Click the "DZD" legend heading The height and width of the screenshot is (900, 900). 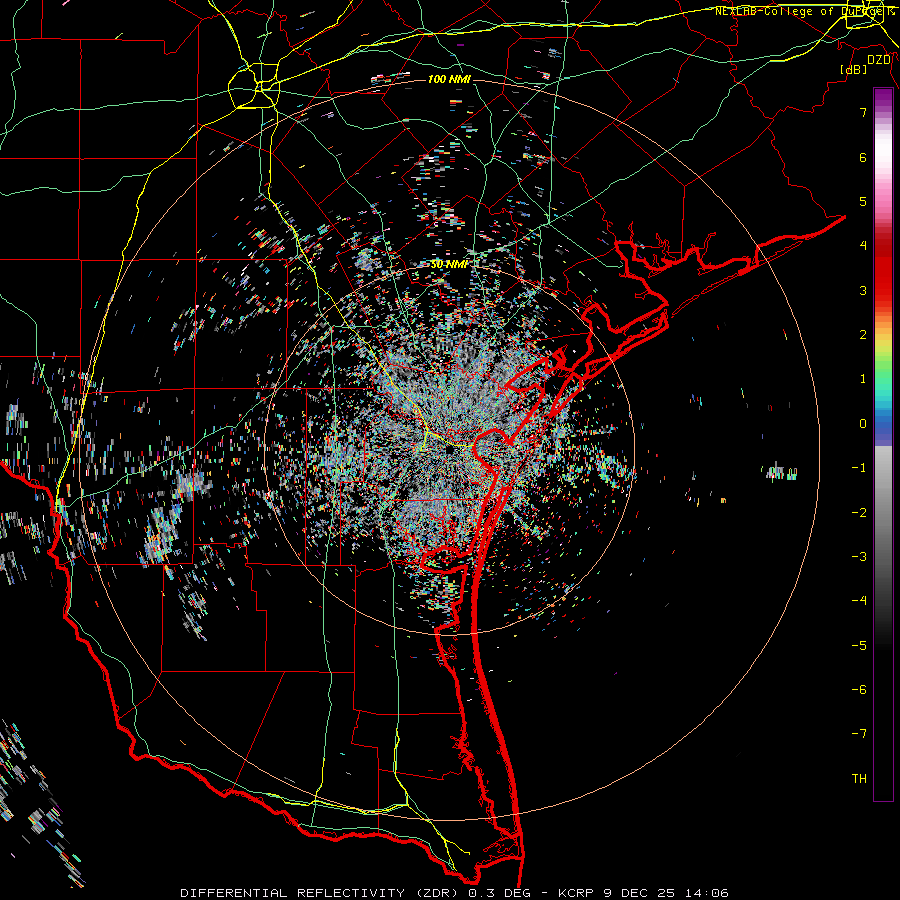point(878,60)
